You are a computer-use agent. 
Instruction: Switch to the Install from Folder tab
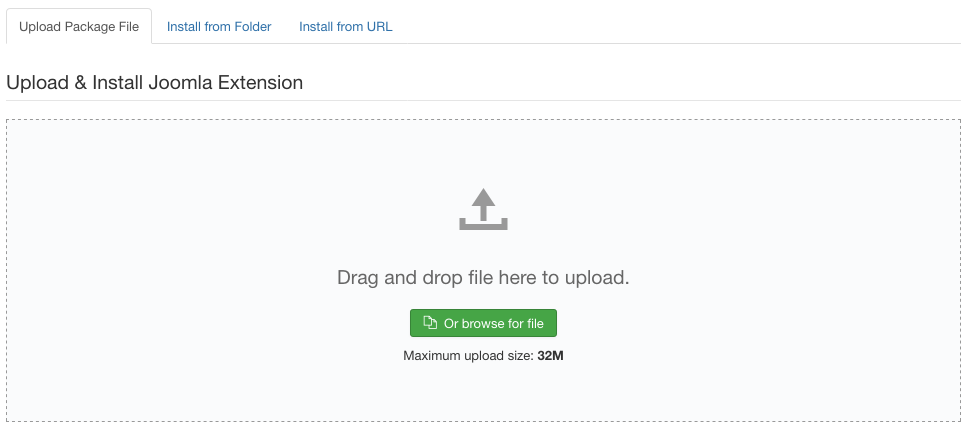pos(219,27)
